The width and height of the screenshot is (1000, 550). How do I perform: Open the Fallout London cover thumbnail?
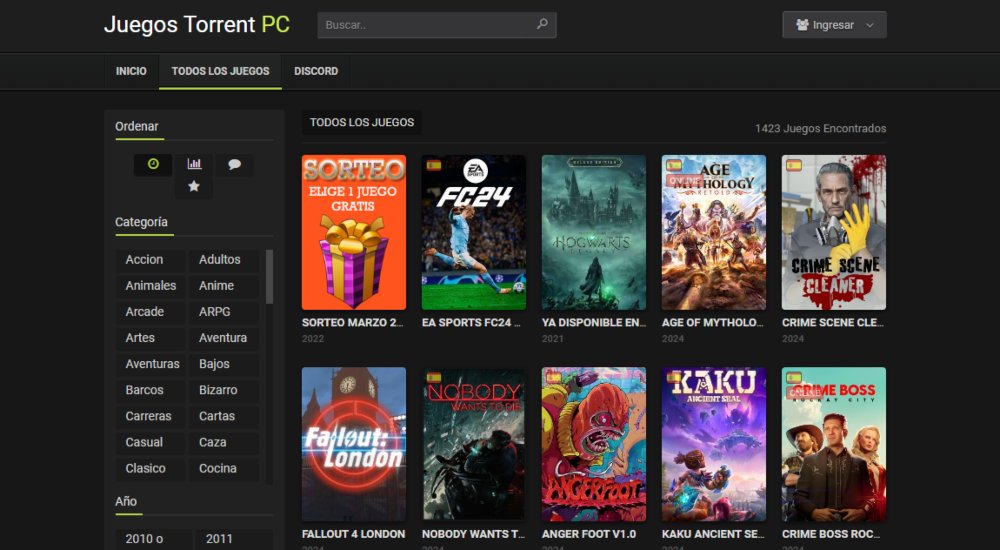click(354, 444)
